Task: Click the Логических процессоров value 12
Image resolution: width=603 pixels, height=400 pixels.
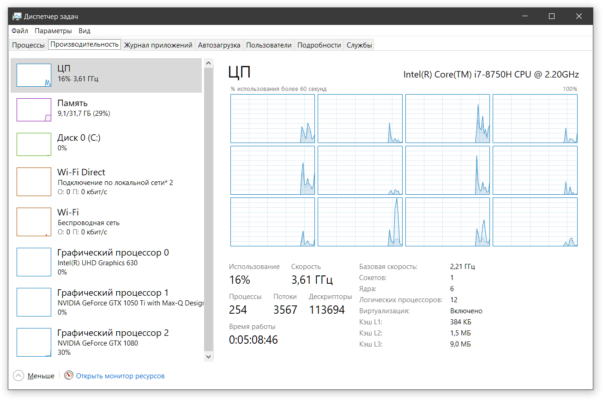Action: click(454, 300)
